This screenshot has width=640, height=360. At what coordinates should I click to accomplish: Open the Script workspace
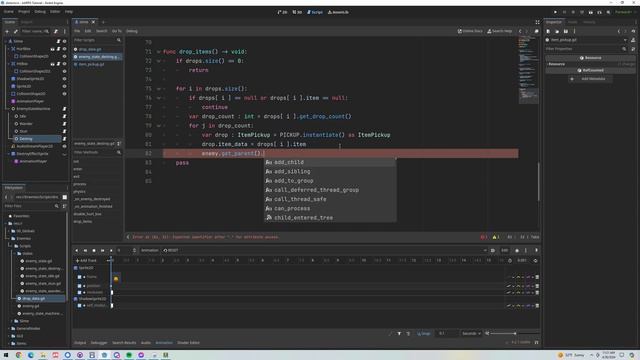pyautogui.click(x=315, y=12)
